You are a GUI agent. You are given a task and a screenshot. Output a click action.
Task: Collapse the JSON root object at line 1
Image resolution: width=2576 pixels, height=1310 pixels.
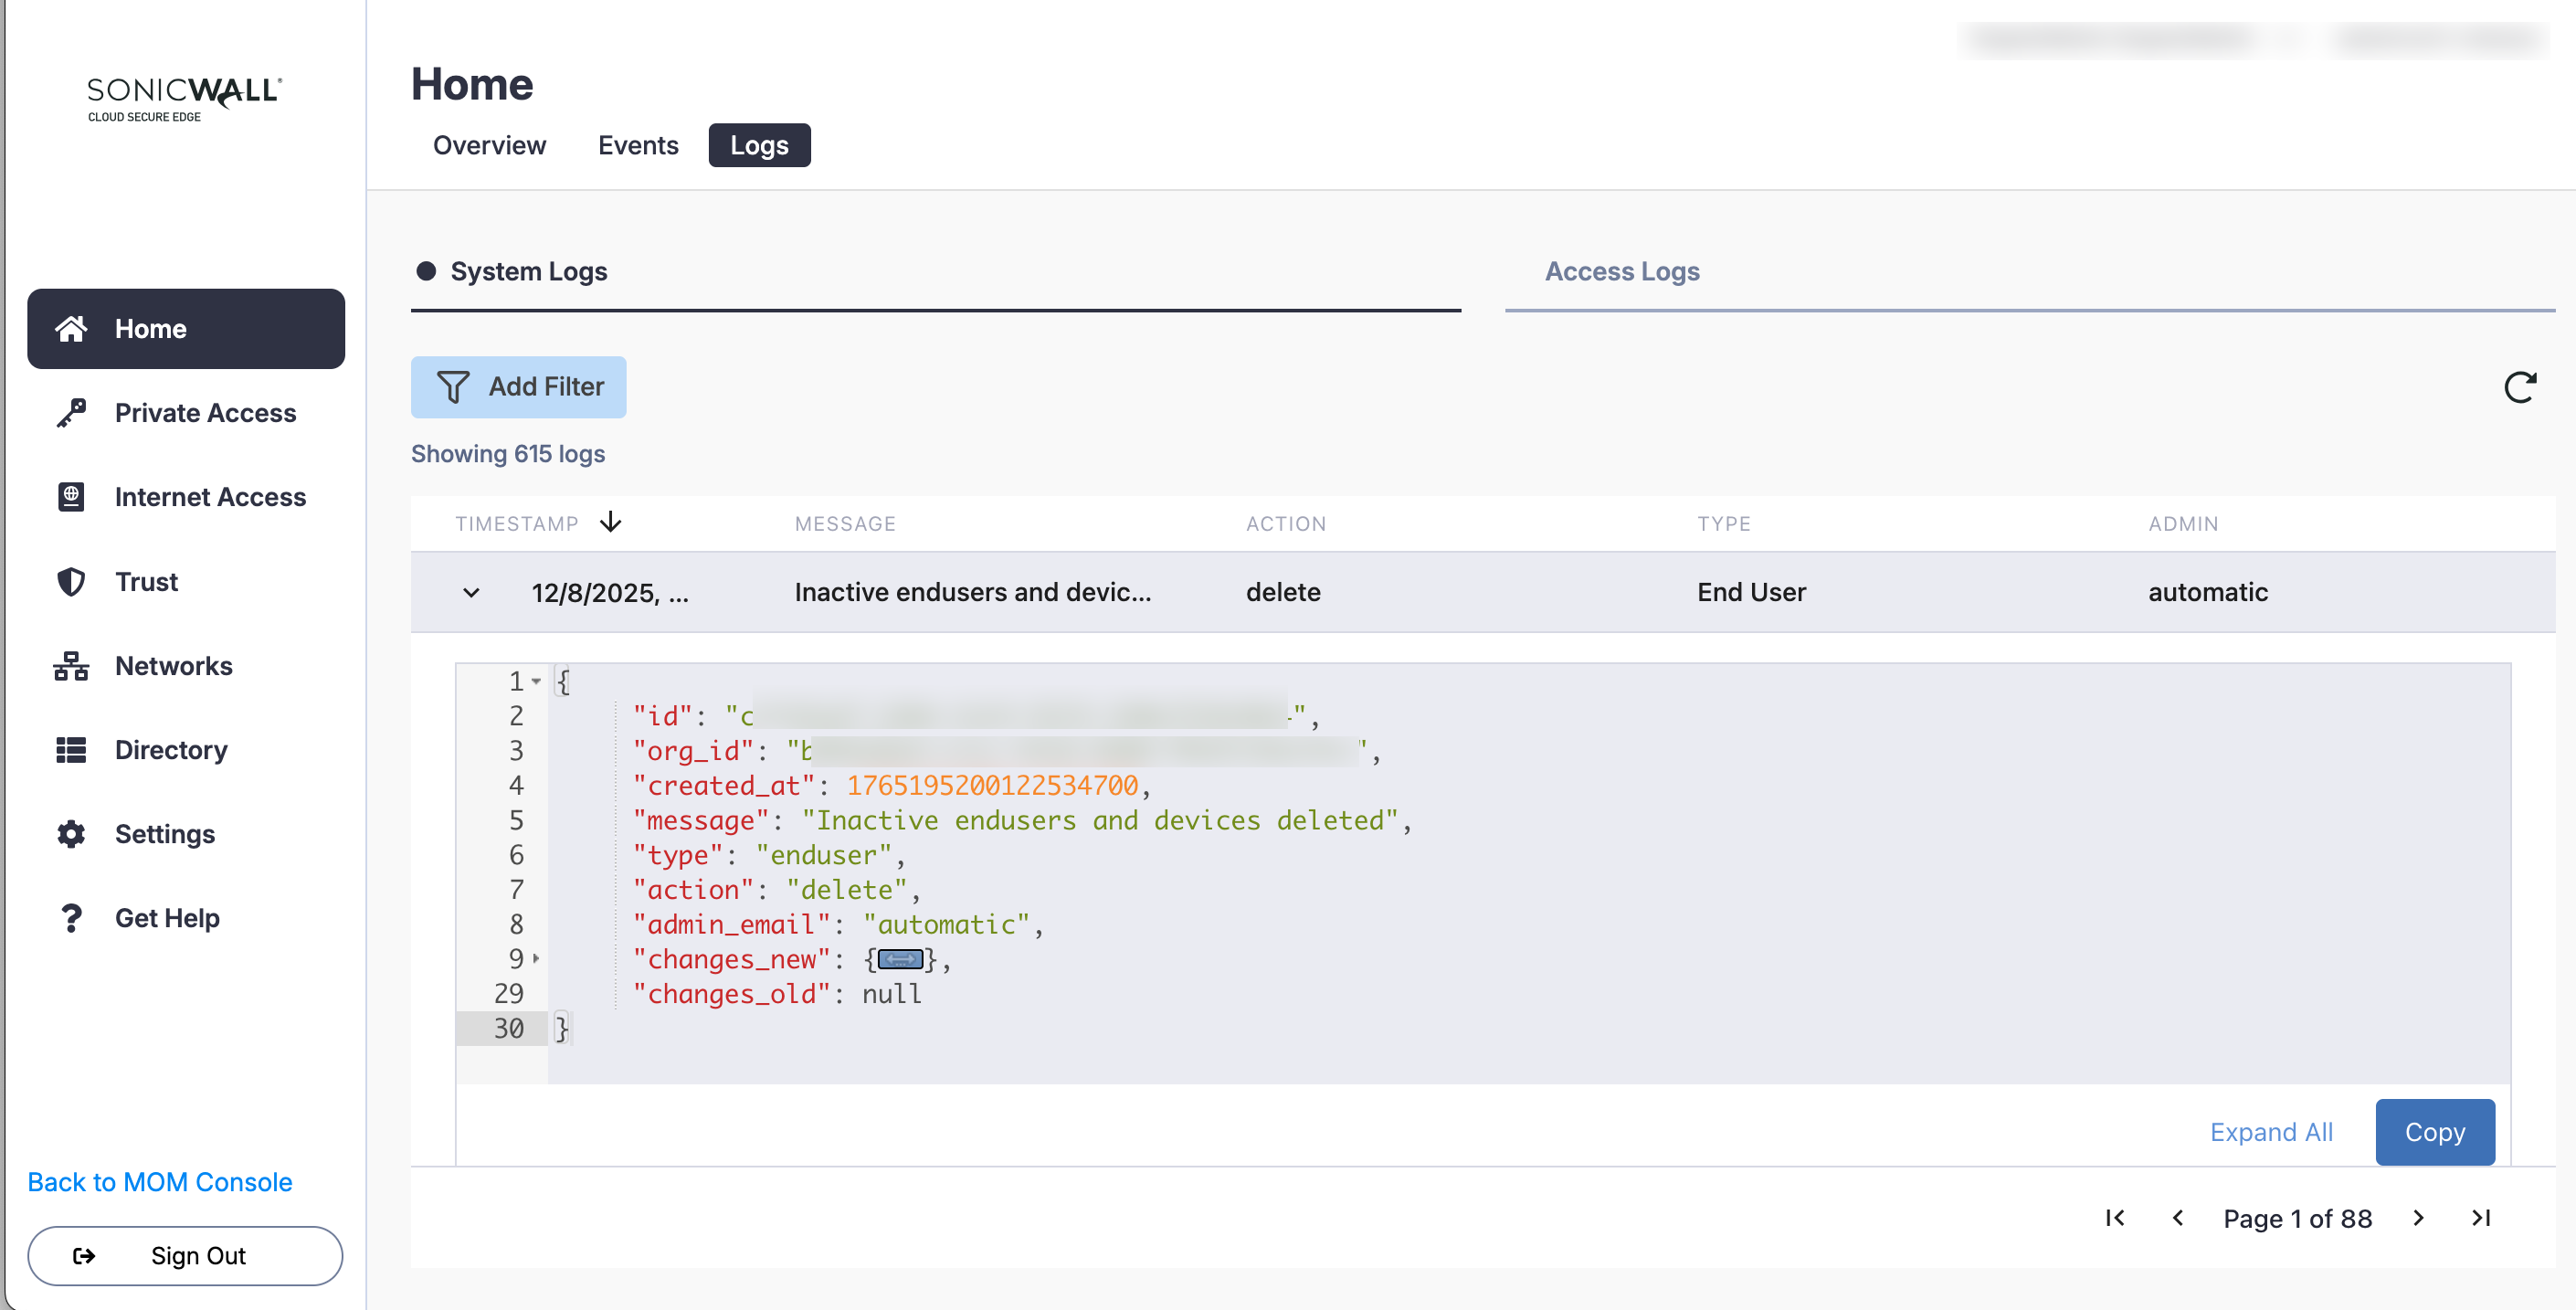[536, 682]
